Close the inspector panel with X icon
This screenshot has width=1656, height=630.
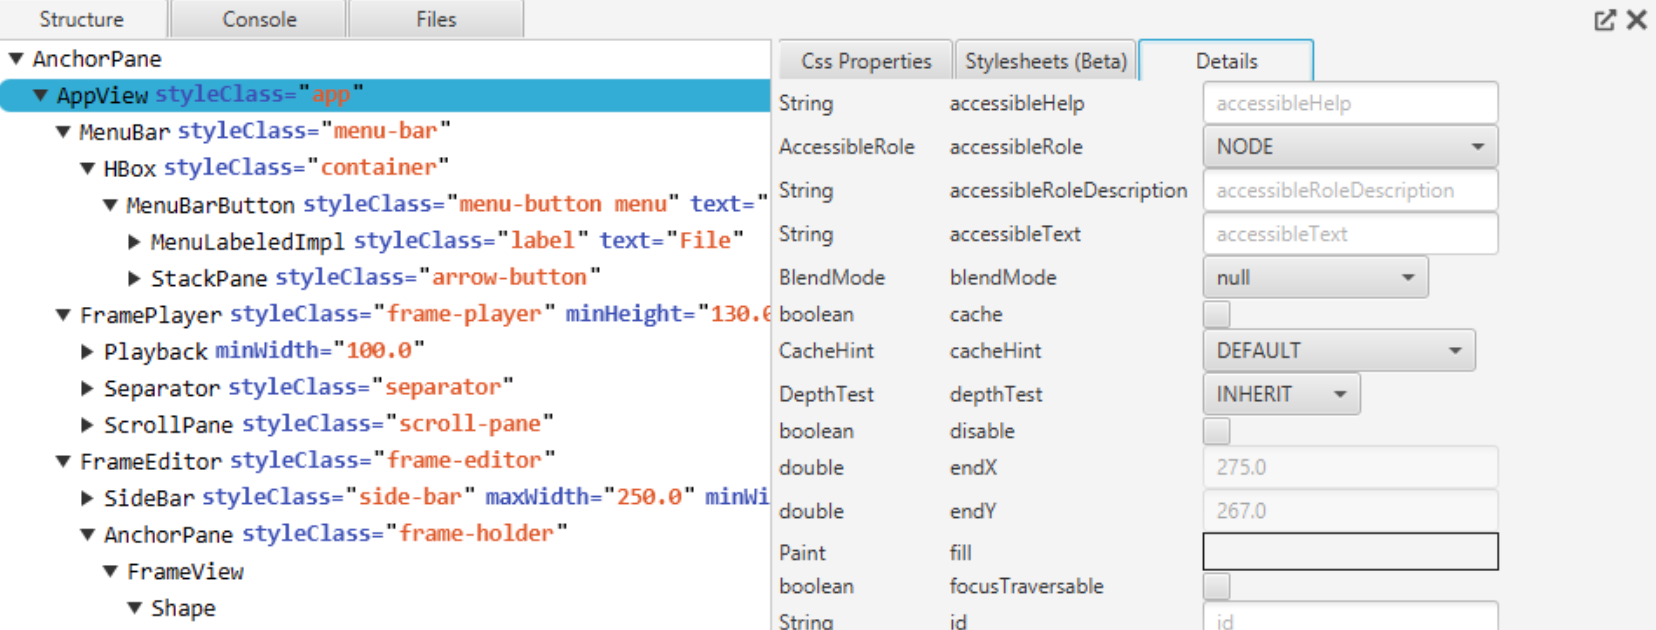click(x=1637, y=20)
